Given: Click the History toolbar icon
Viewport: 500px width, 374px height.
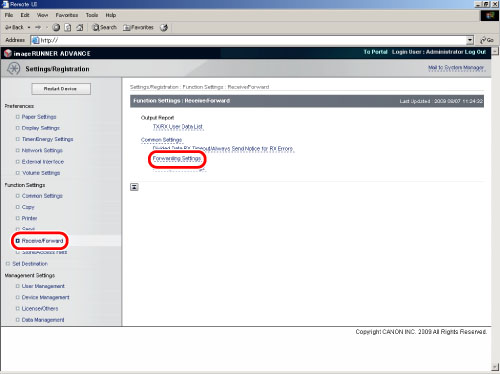Looking at the screenshot, I should click(x=164, y=27).
